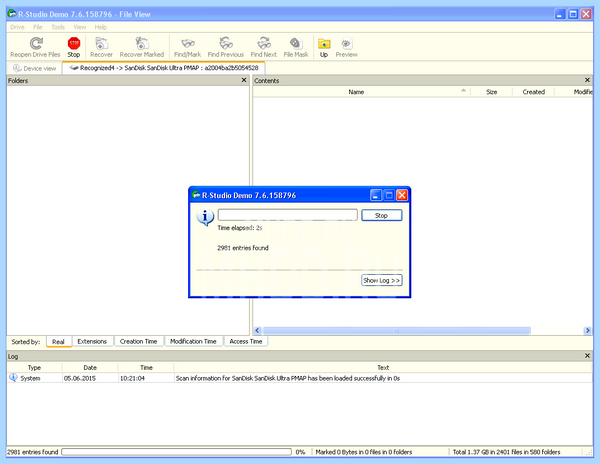Click Stop button in progress dialog
This screenshot has height=464, width=600.
coord(382,215)
